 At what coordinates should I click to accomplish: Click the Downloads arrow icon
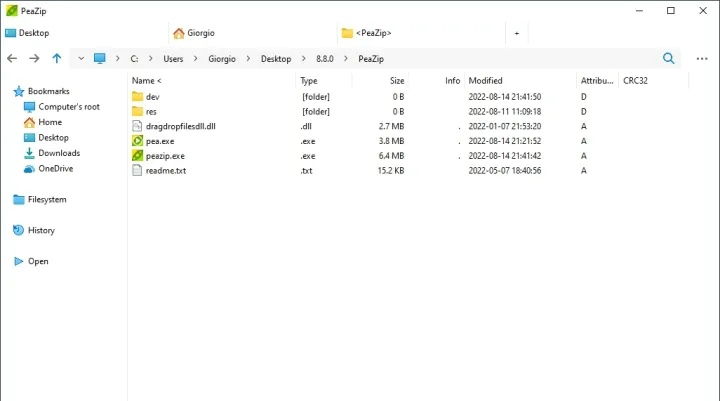click(29, 153)
